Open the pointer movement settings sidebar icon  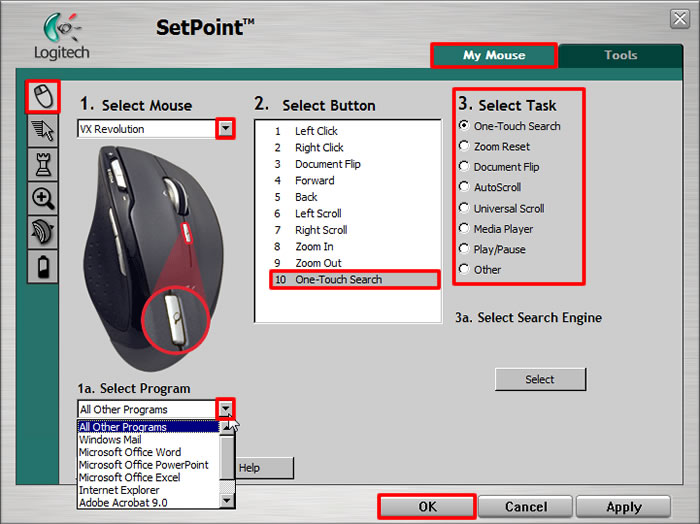pyautogui.click(x=43, y=131)
